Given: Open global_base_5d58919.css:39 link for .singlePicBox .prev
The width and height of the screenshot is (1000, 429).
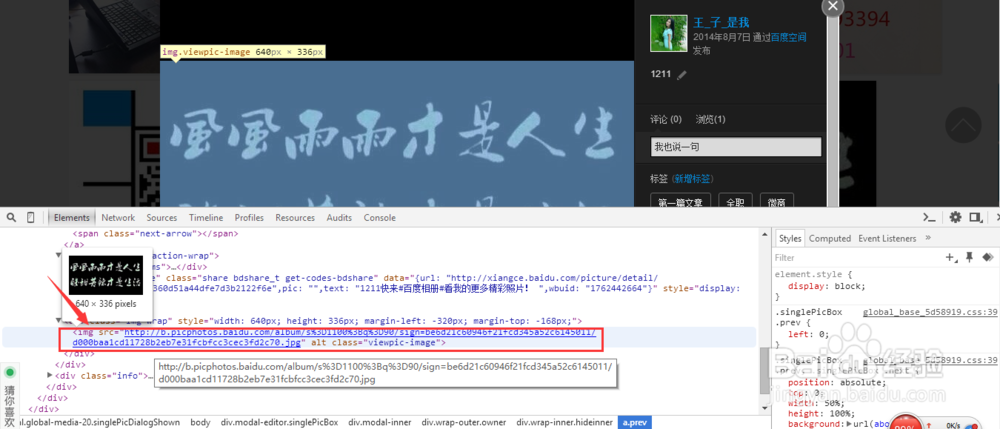Looking at the screenshot, I should pos(930,312).
